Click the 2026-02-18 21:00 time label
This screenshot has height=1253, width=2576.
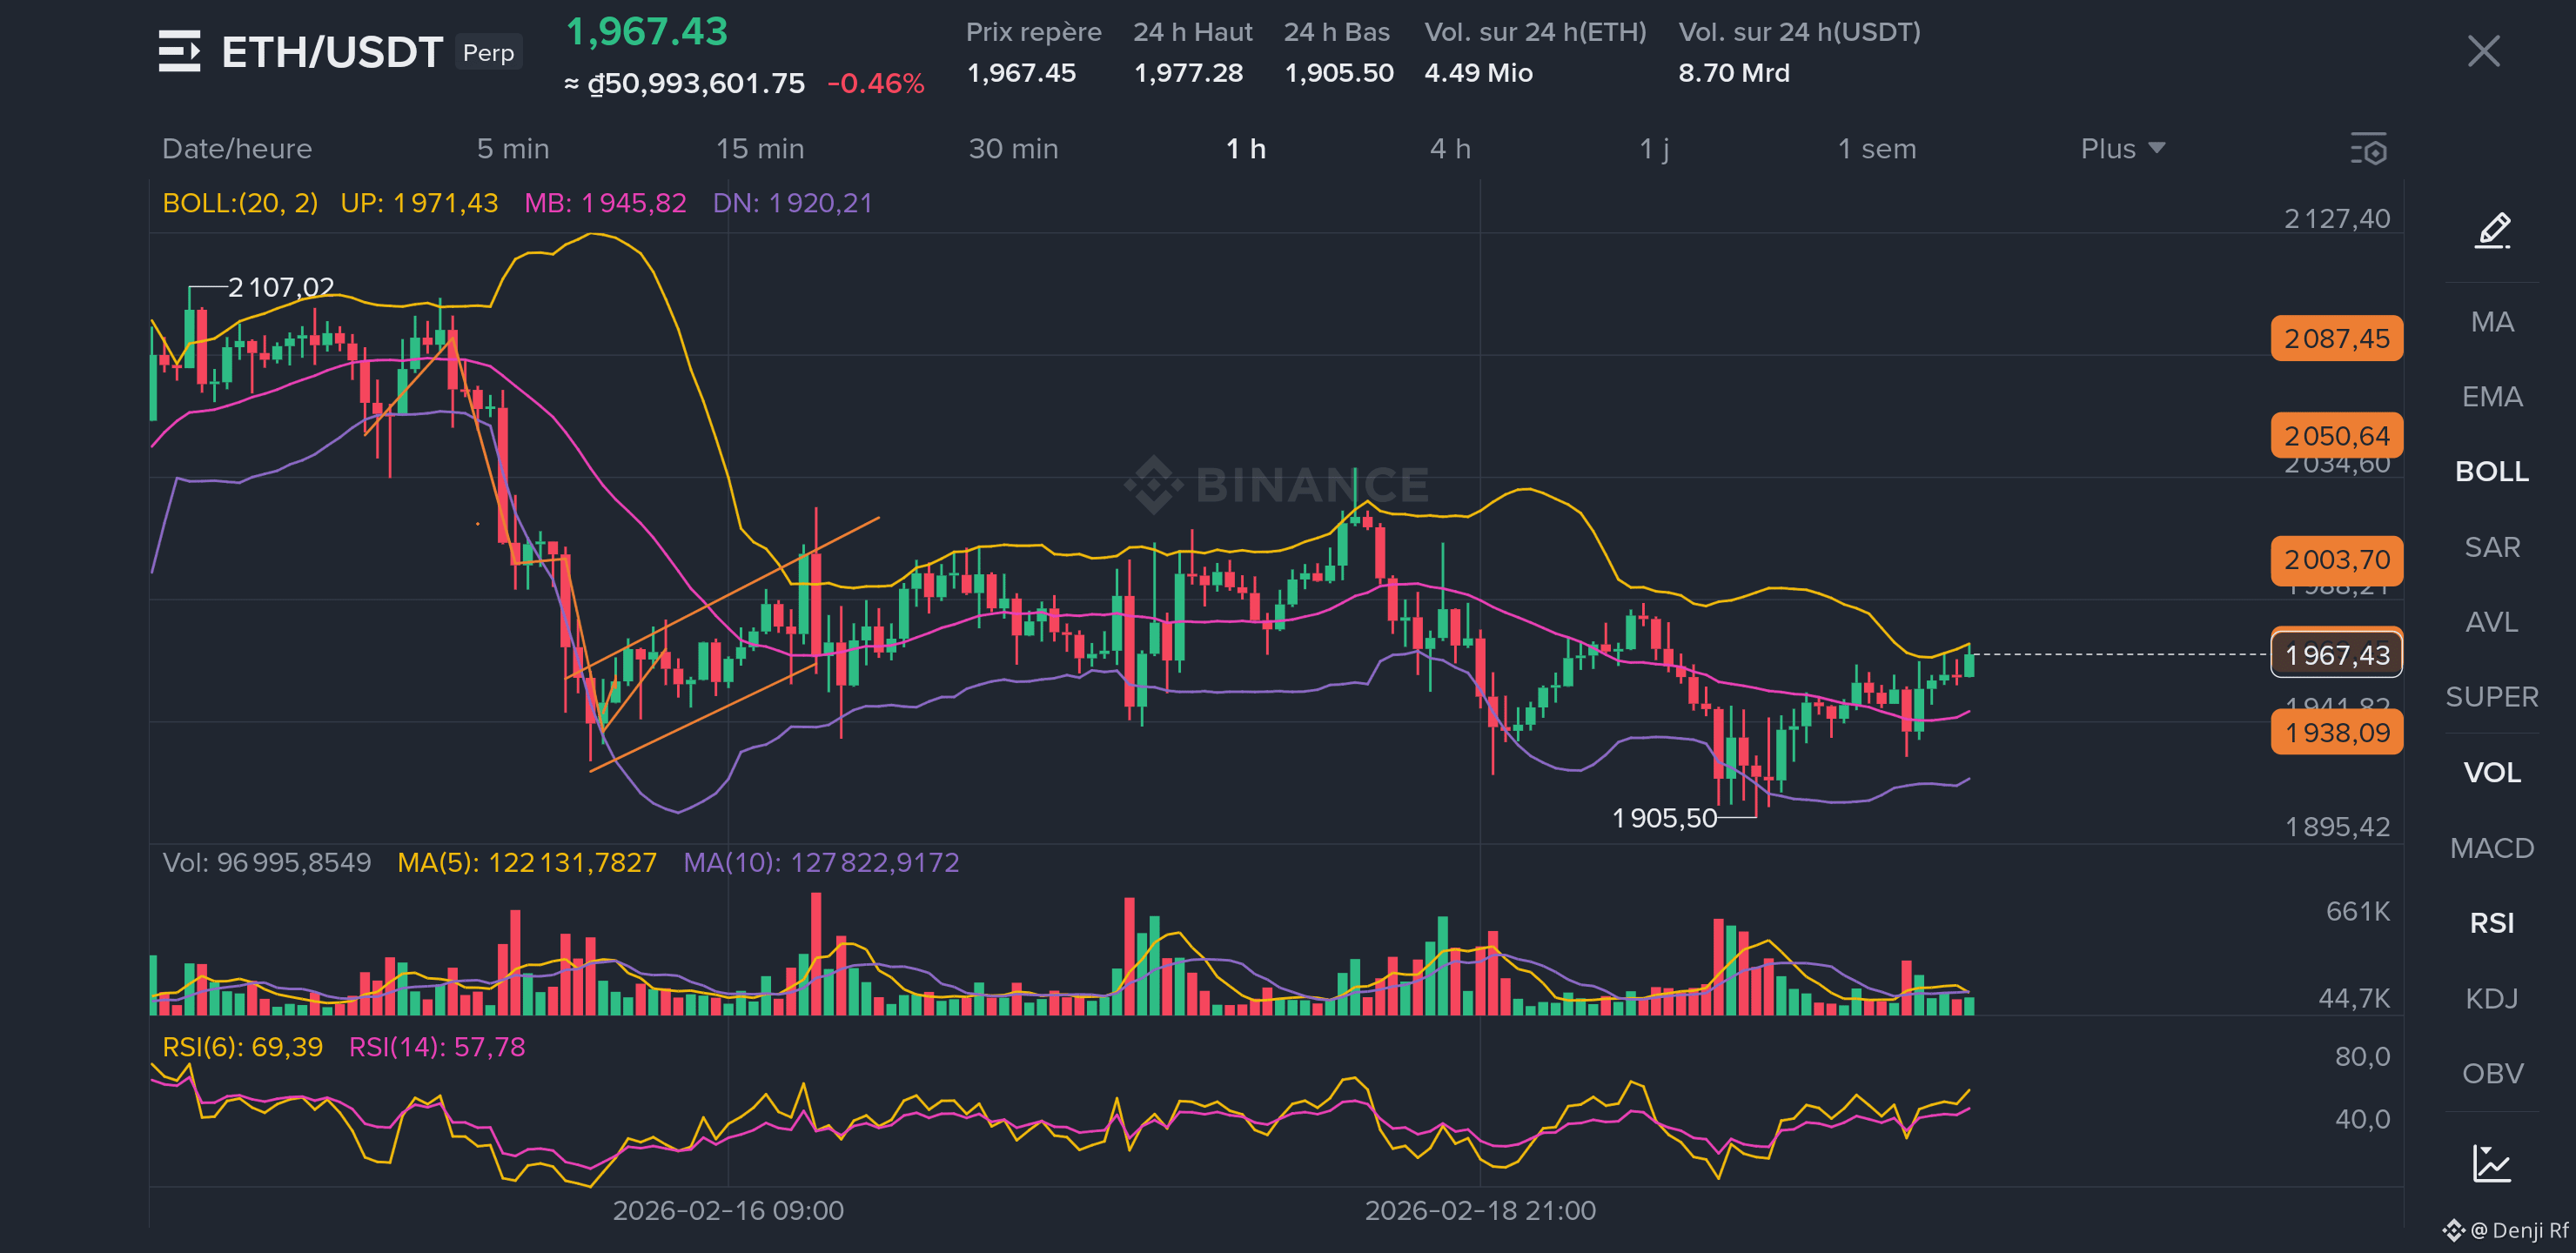(x=1480, y=1211)
